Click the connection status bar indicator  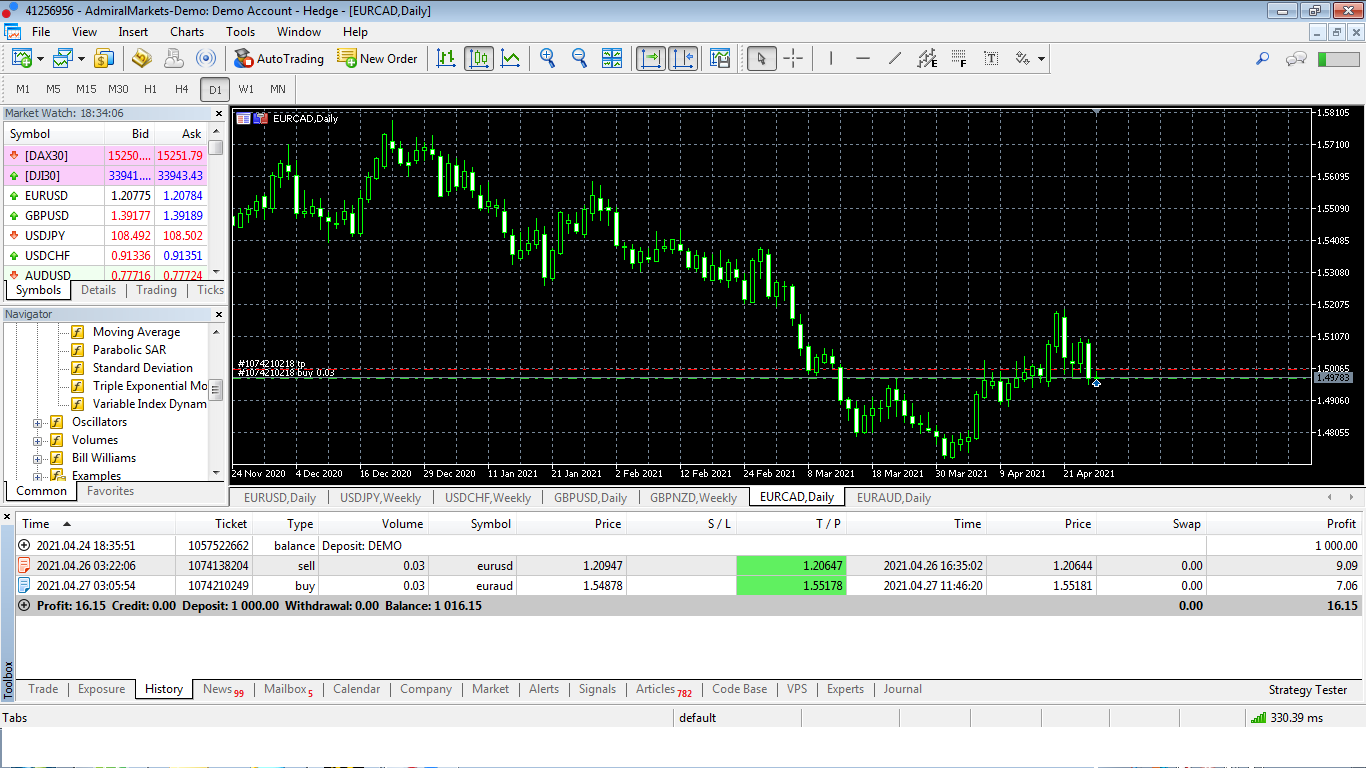[x=1286, y=717]
